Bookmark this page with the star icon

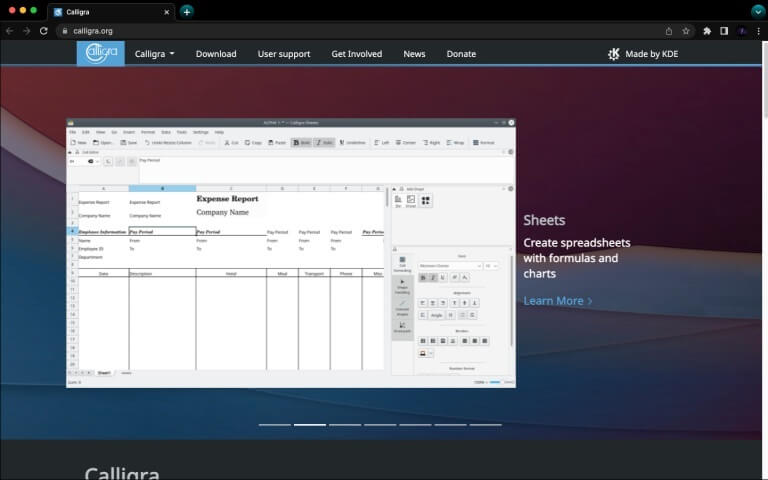coord(686,31)
